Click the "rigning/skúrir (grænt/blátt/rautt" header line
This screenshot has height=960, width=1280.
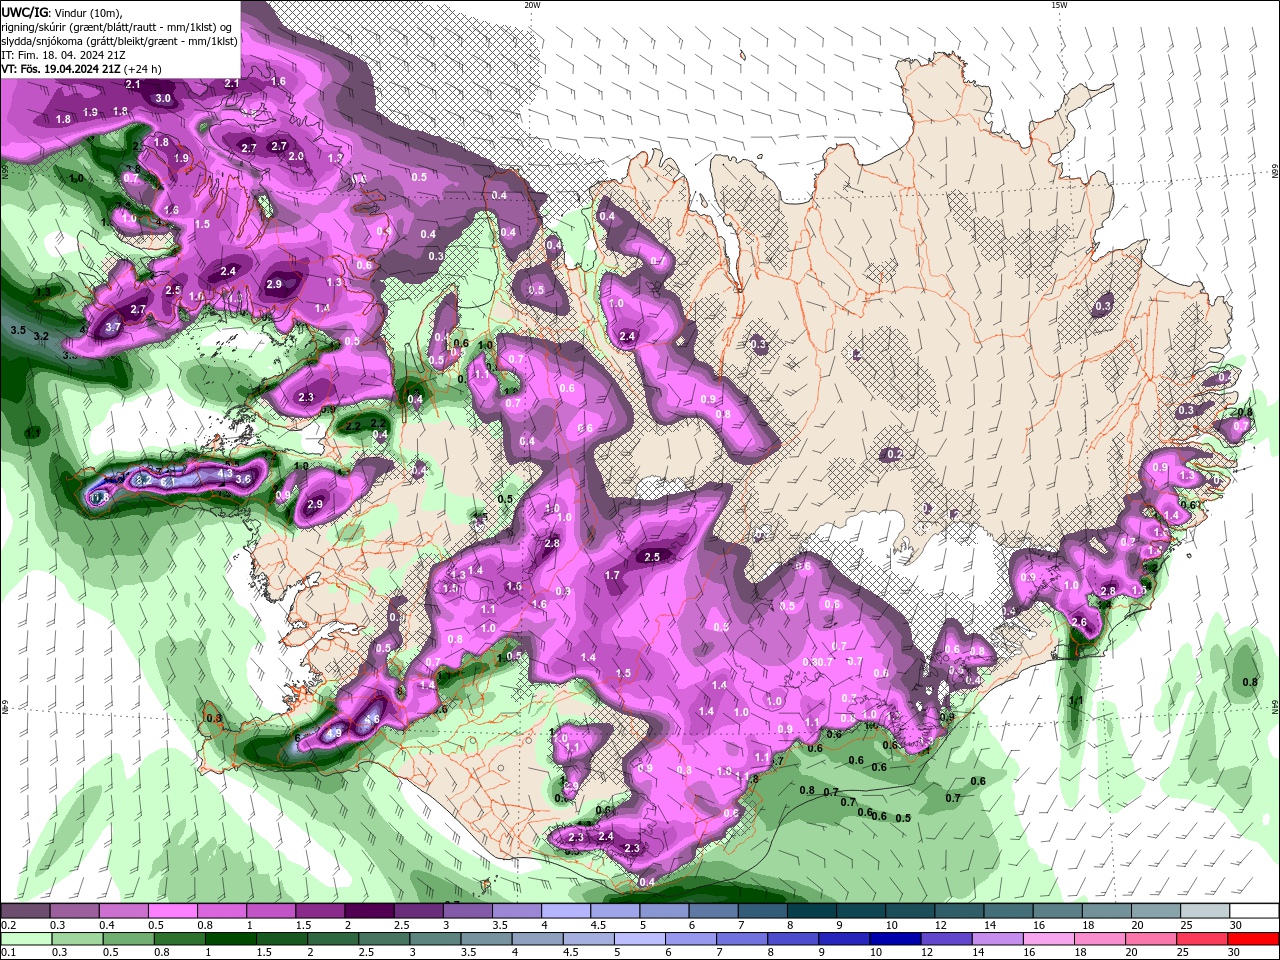[116, 28]
